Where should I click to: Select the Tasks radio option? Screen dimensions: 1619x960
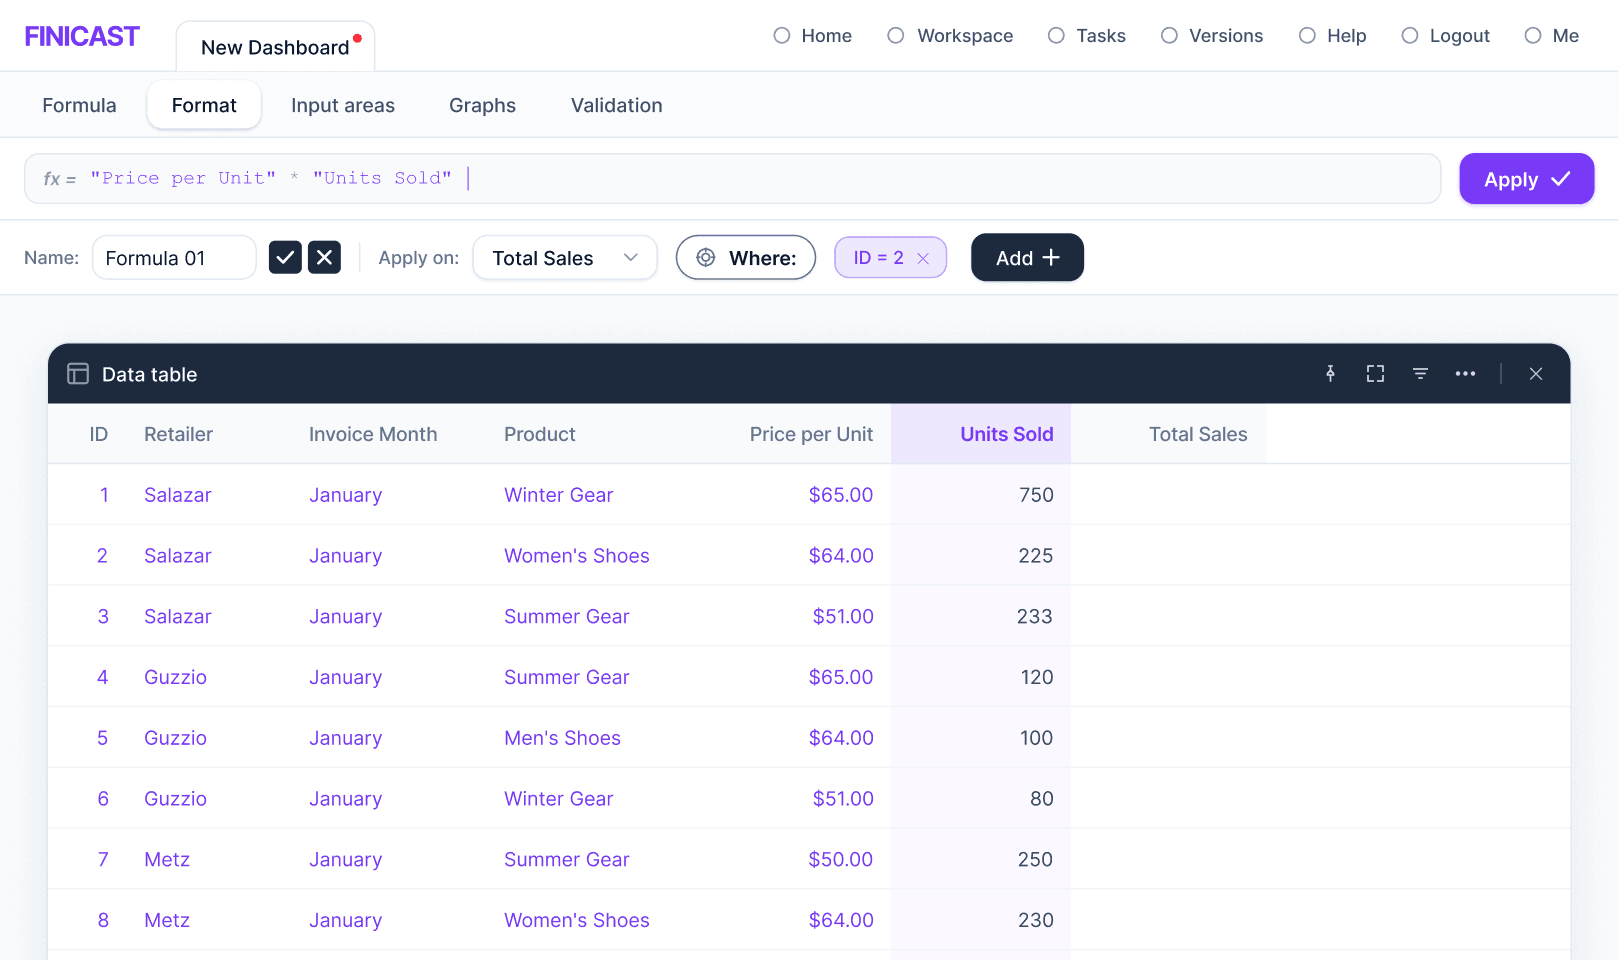pyautogui.click(x=1056, y=36)
